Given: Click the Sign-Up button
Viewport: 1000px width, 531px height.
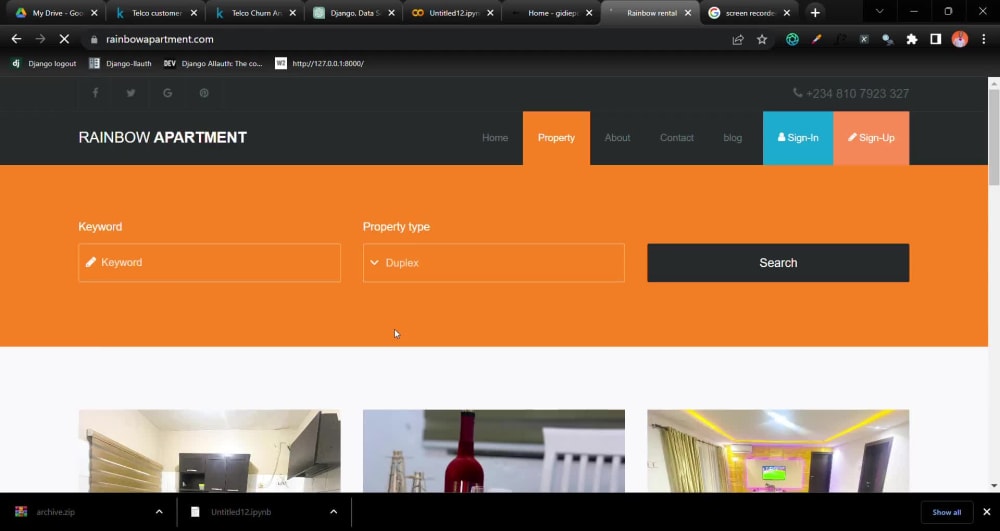Looking at the screenshot, I should 871,138.
